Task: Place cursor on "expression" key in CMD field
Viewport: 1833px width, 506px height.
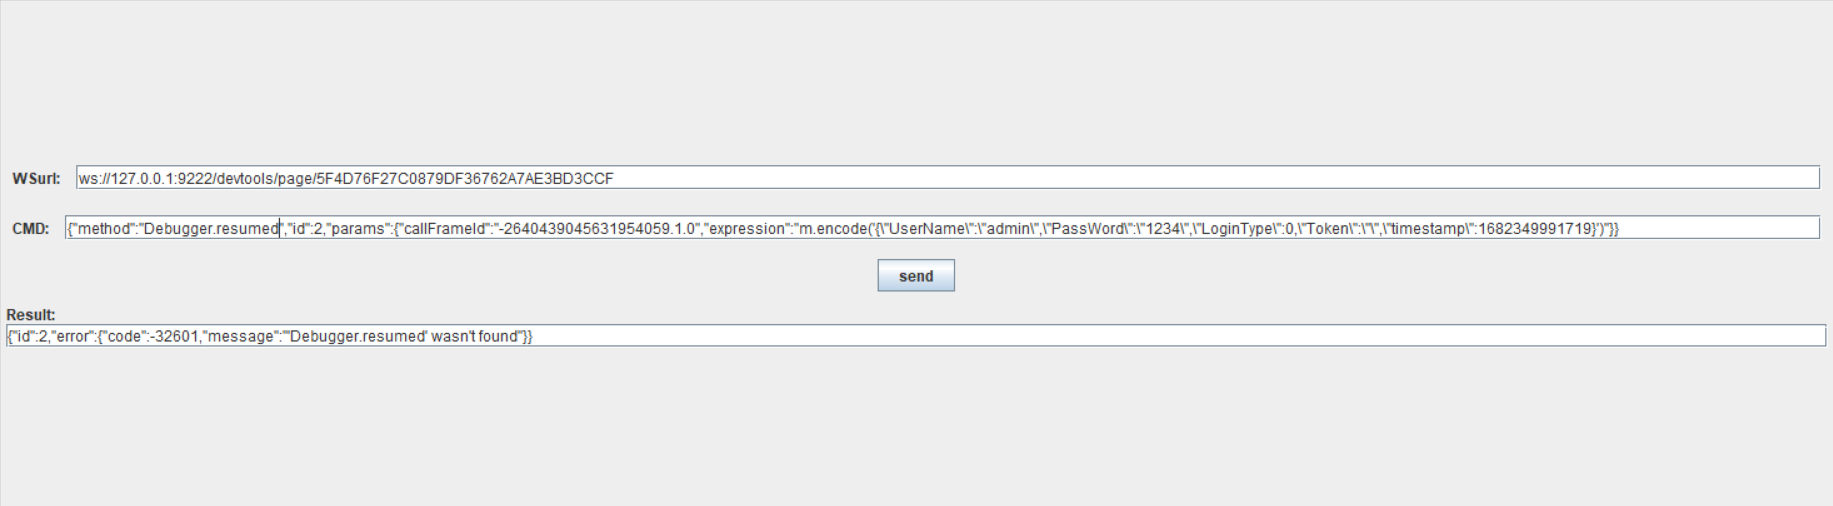Action: click(747, 228)
